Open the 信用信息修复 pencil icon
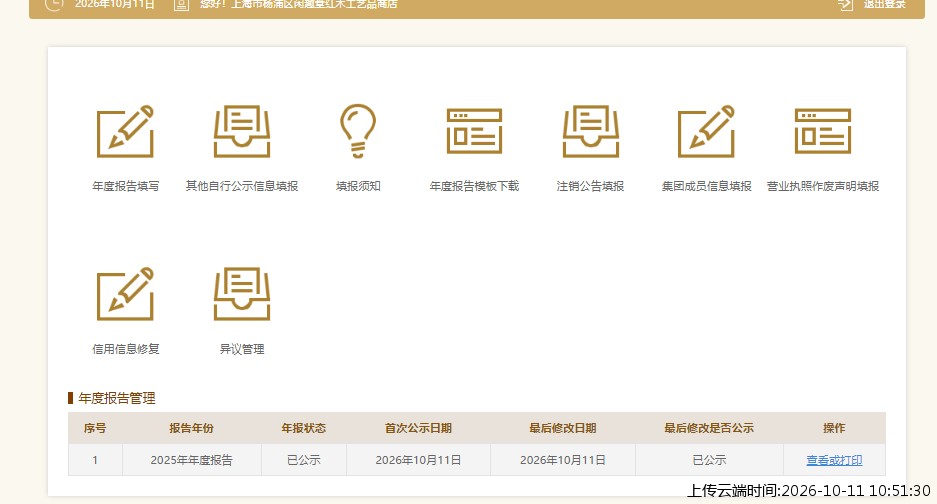Viewport: 937px width, 504px height. (125, 294)
